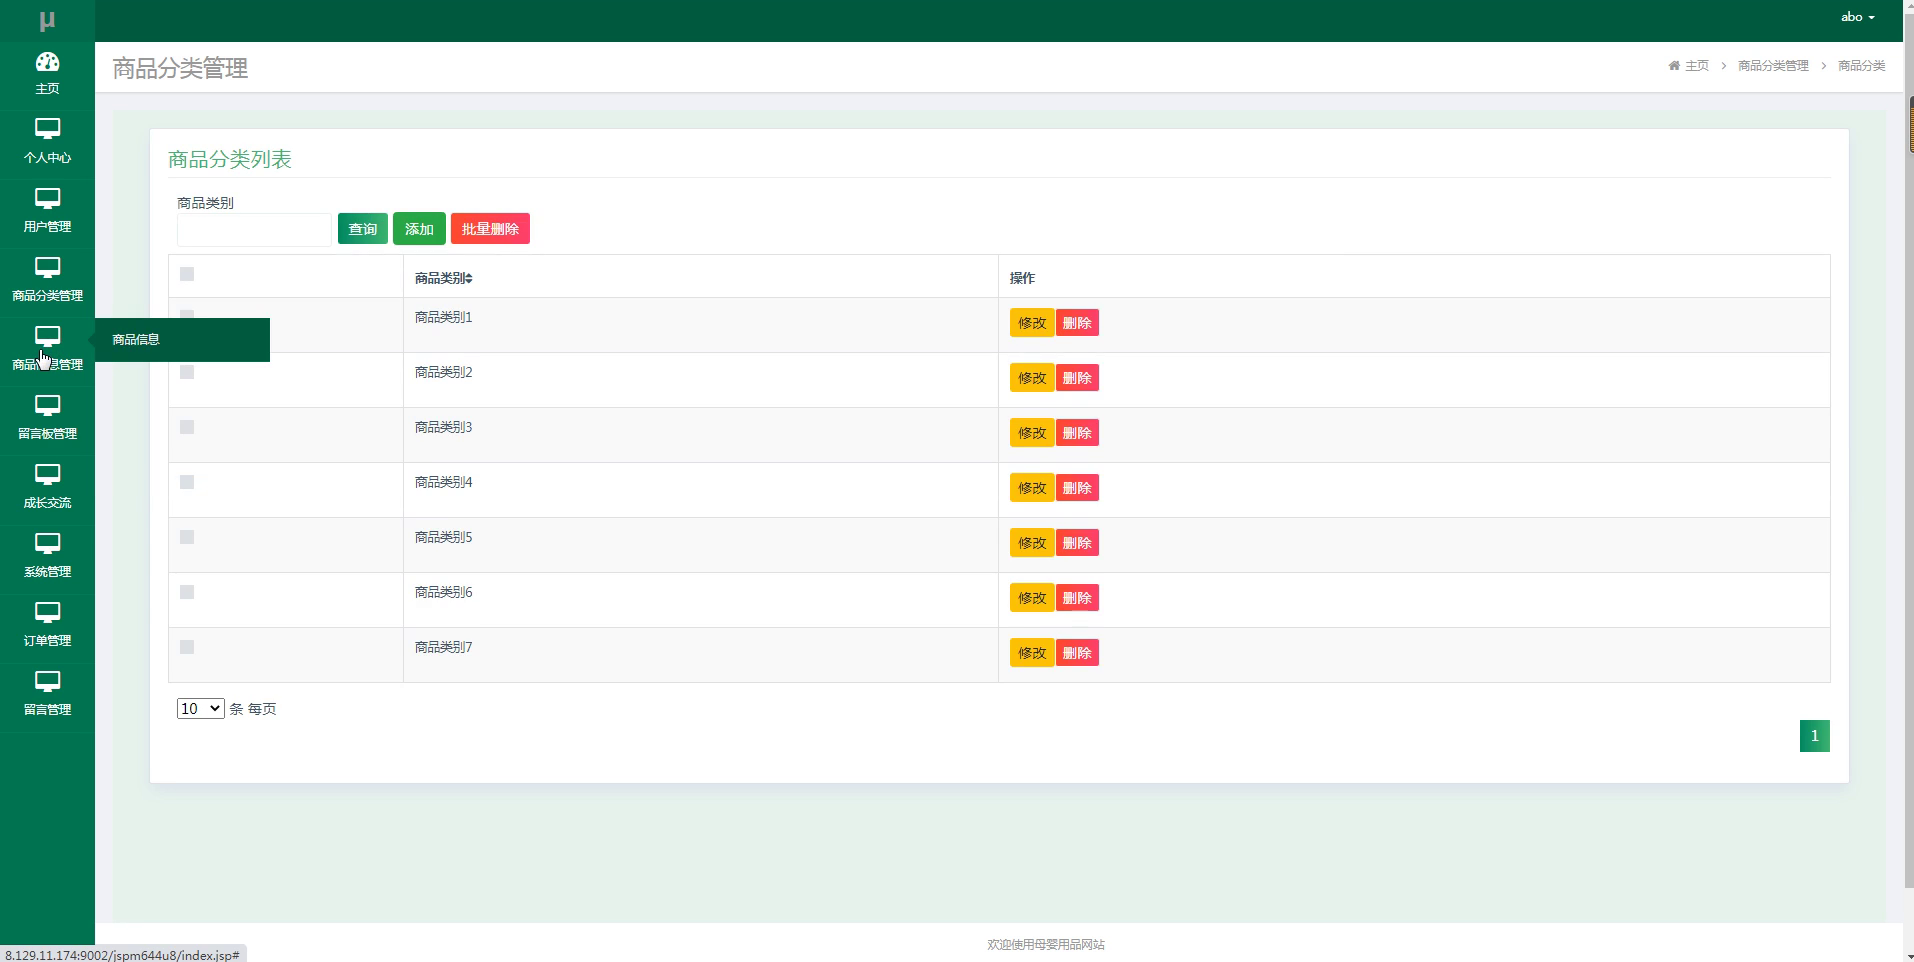
Task: Select the 商品类别4 cell text
Action: click(443, 483)
